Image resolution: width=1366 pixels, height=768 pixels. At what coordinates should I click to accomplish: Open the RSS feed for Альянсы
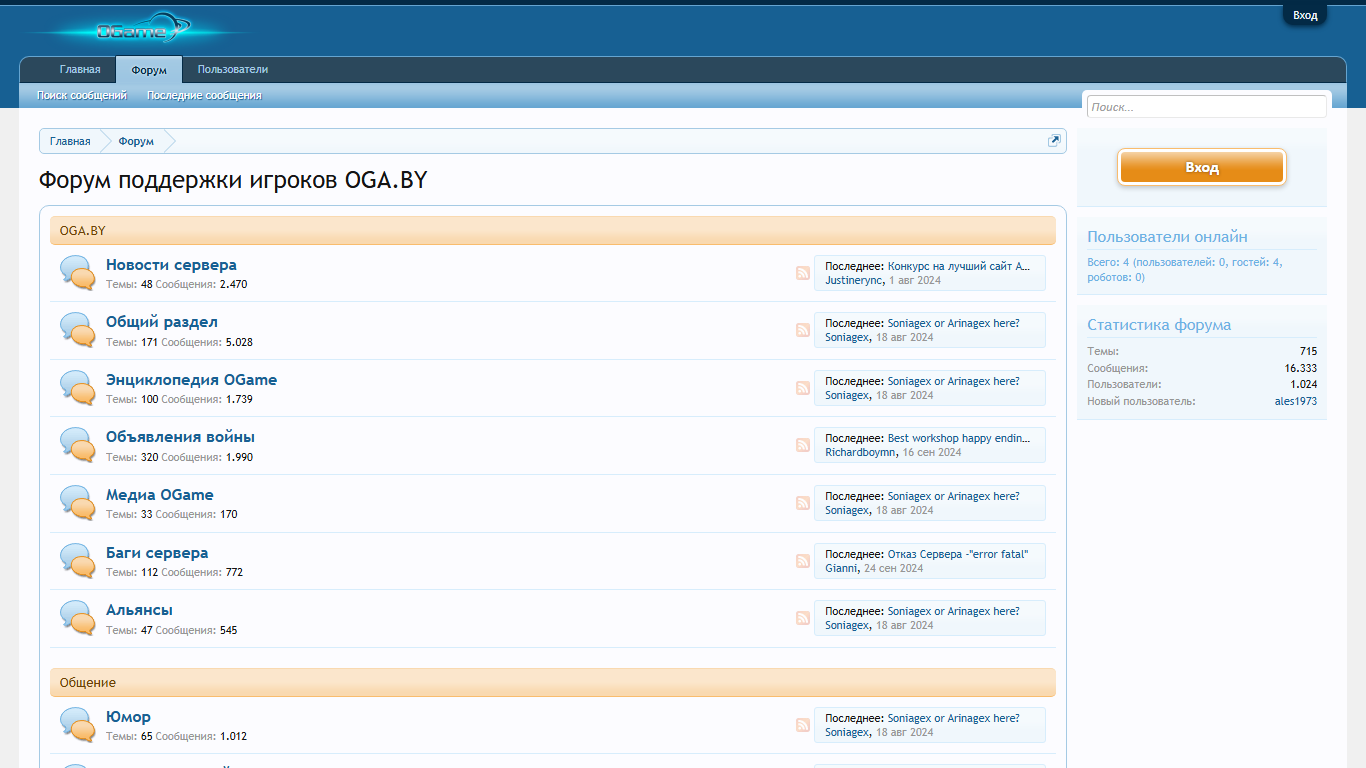click(x=803, y=618)
